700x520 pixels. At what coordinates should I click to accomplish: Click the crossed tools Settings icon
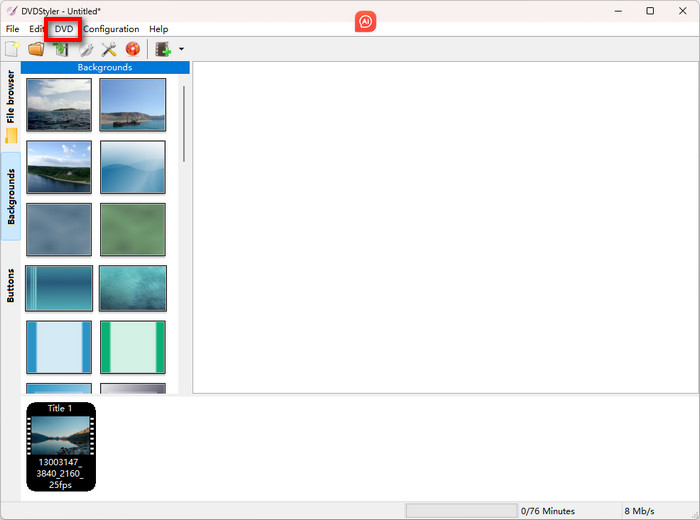109,49
